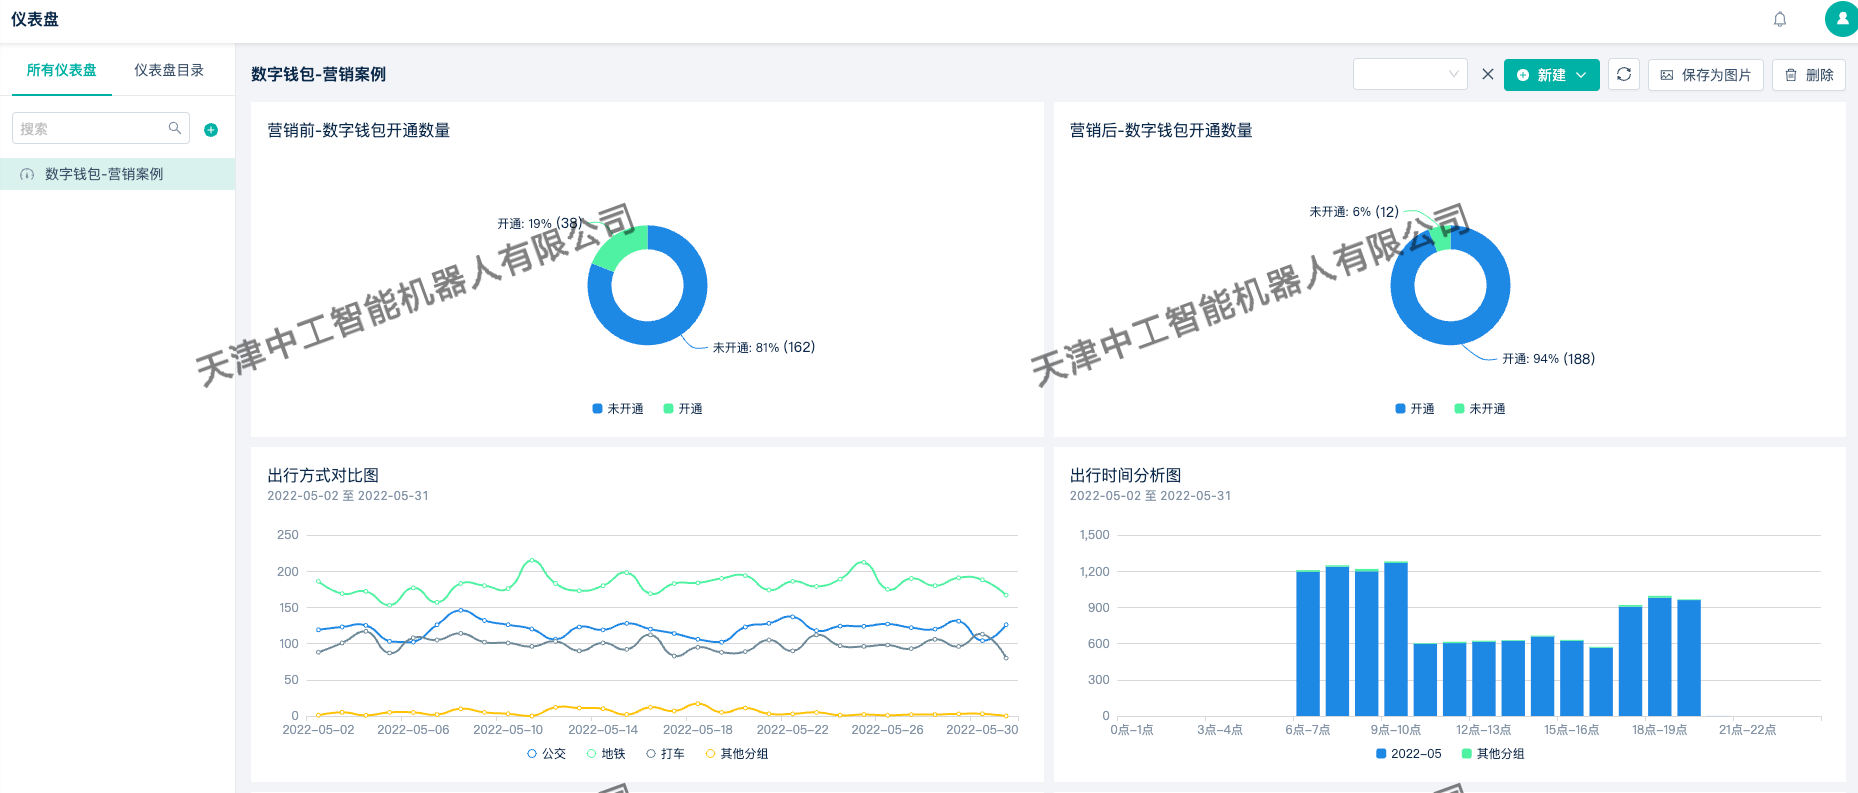1858x793 pixels.
Task: Open the notification bell
Action: click(x=1780, y=19)
